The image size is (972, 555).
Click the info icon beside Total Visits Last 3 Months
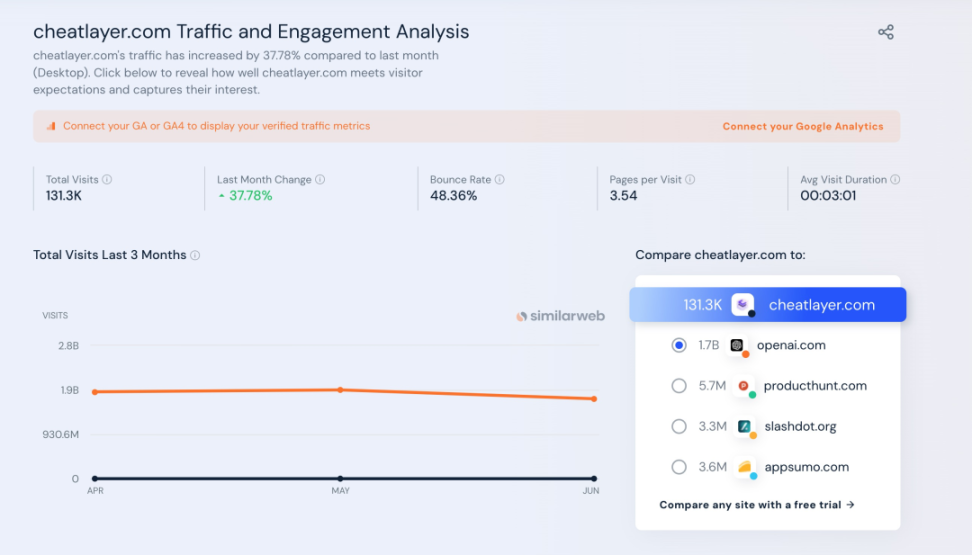pos(195,255)
